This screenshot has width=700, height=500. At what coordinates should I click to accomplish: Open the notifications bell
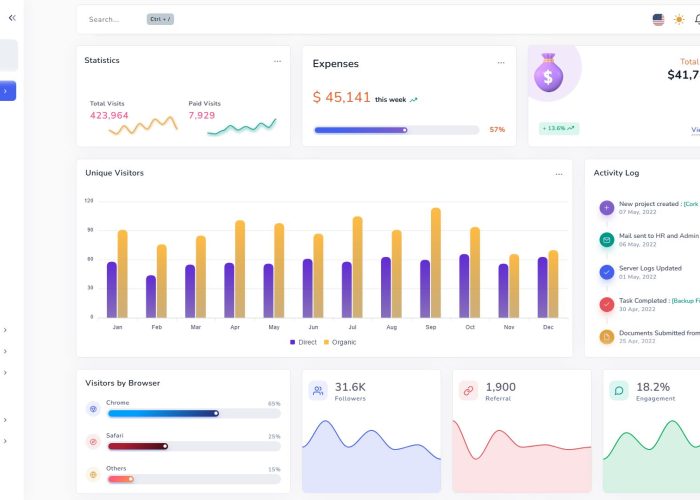point(697,19)
